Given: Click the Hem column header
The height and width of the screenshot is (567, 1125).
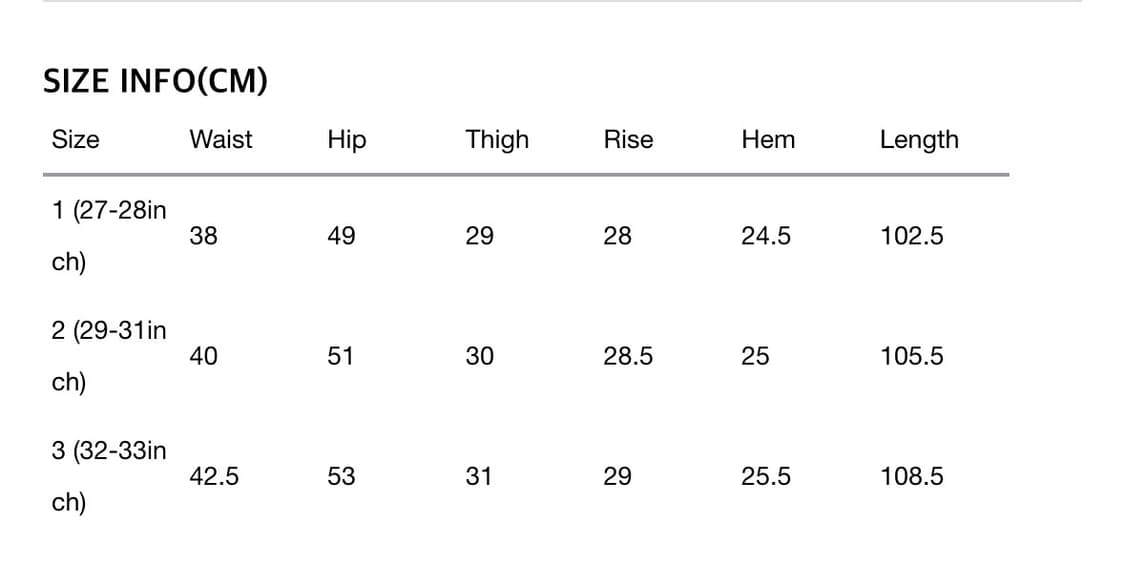Looking at the screenshot, I should [768, 139].
